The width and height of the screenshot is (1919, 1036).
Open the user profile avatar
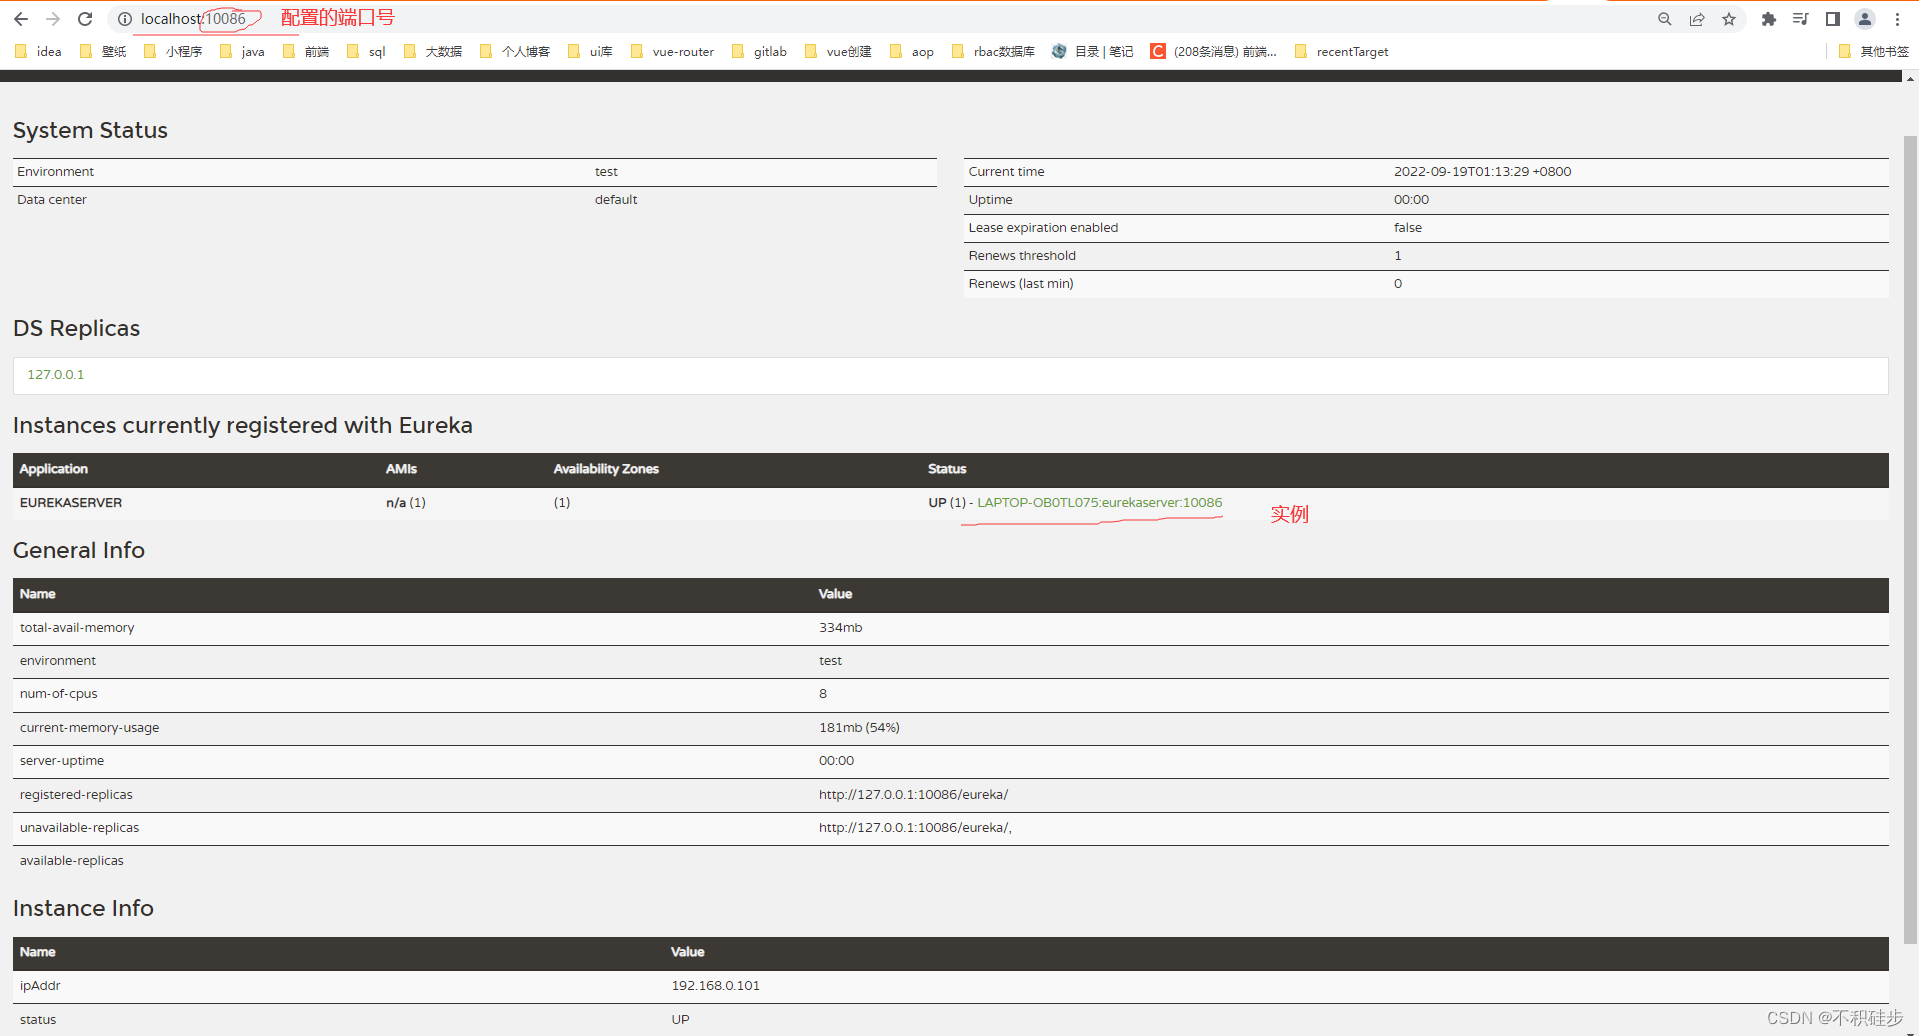1865,19
